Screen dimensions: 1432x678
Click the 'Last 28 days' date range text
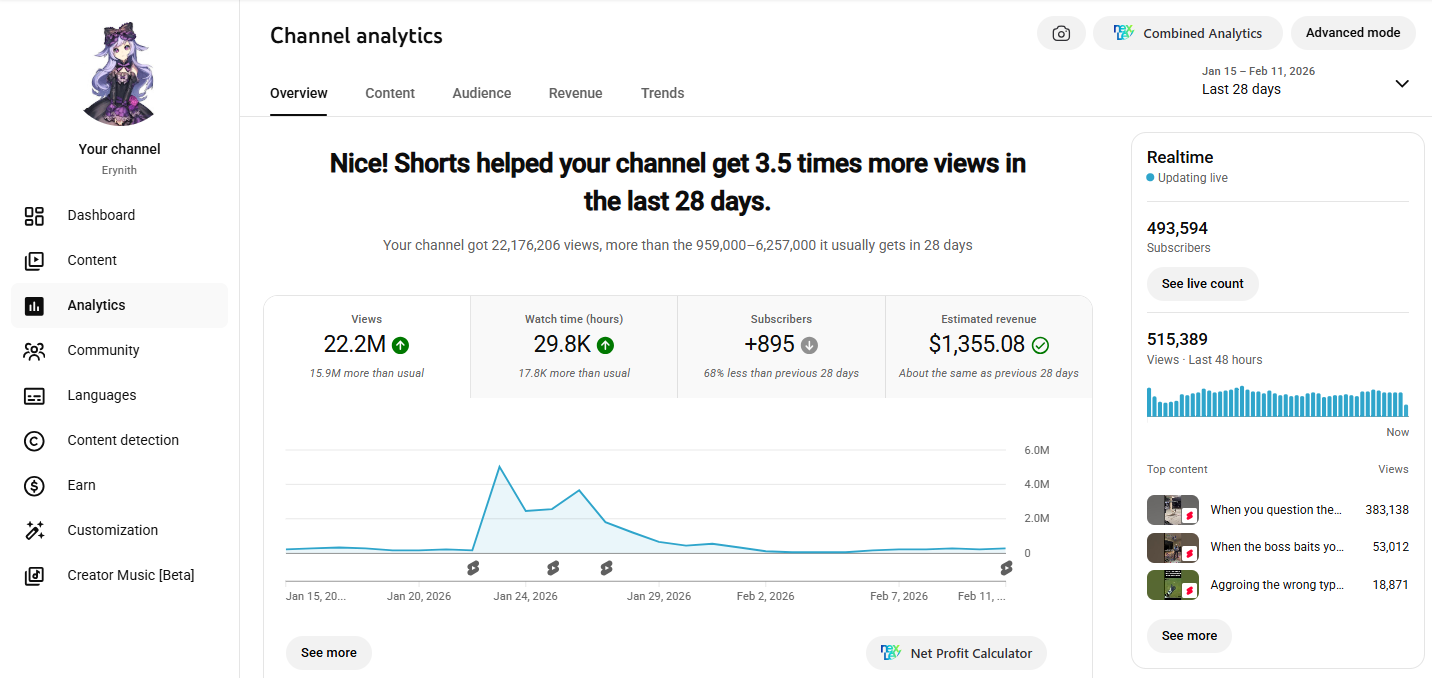pyautogui.click(x=1241, y=89)
